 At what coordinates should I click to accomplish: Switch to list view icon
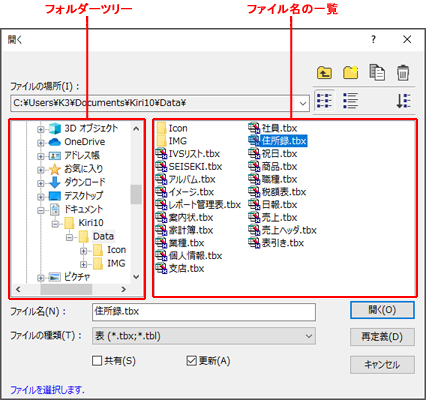324,101
